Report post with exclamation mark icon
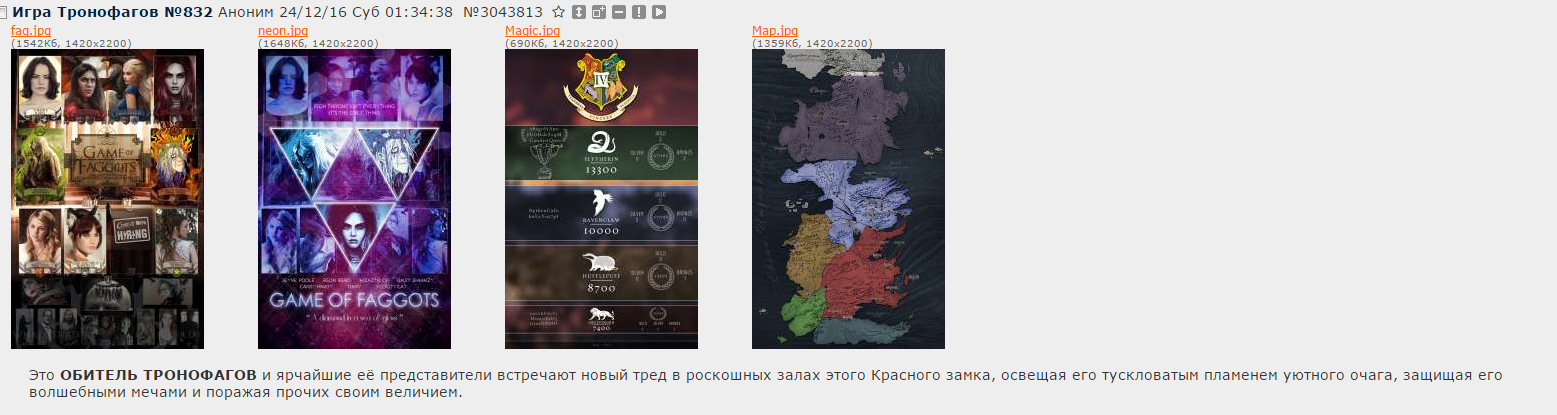Image resolution: width=1557 pixels, height=415 pixels. [x=639, y=12]
